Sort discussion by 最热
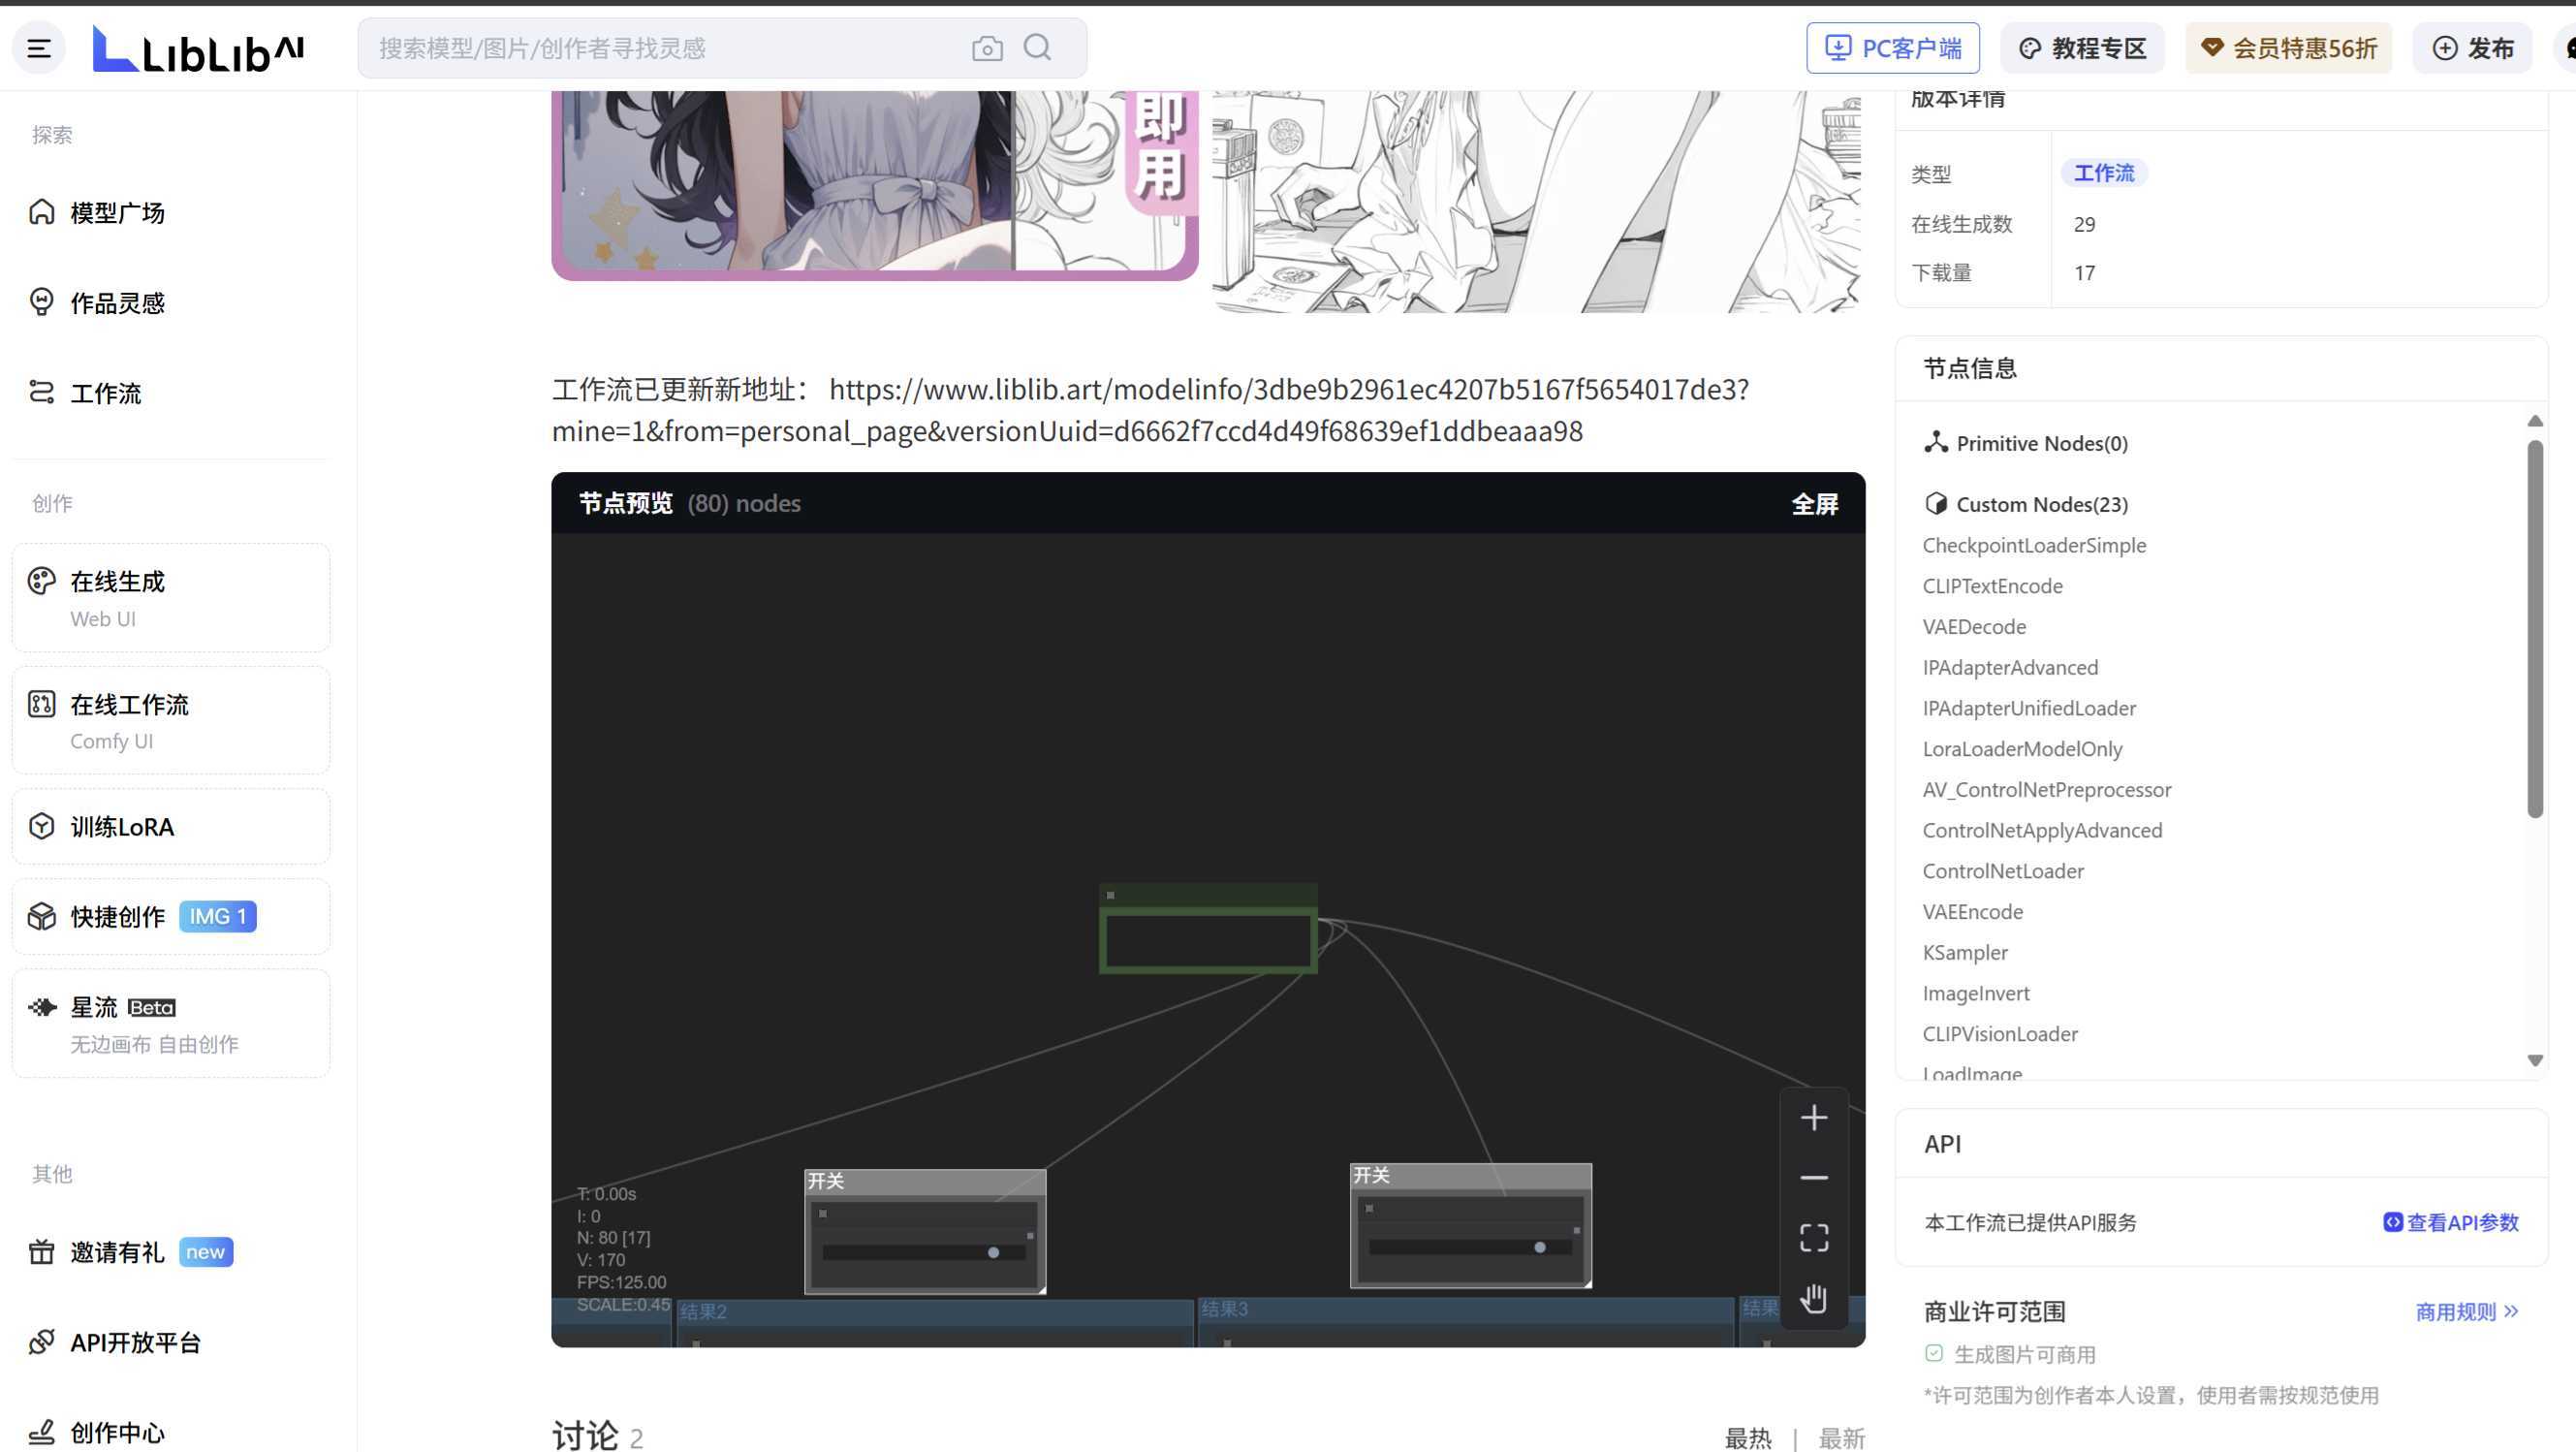Image resolution: width=2576 pixels, height=1452 pixels. point(1748,1438)
